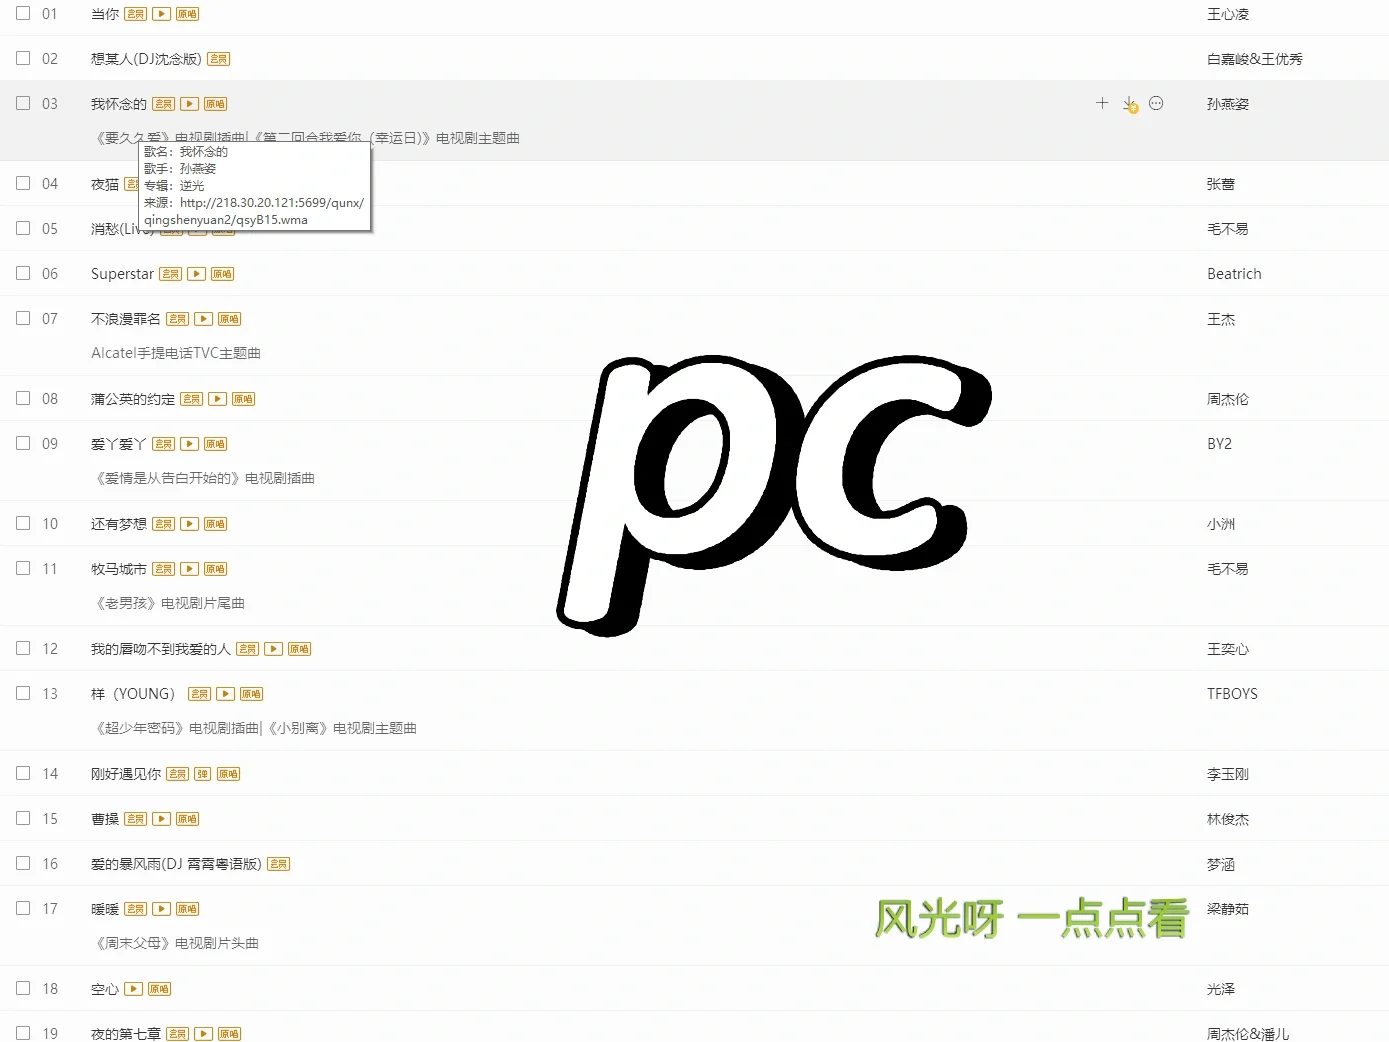Play the song 当你 via its play icon

161,14
